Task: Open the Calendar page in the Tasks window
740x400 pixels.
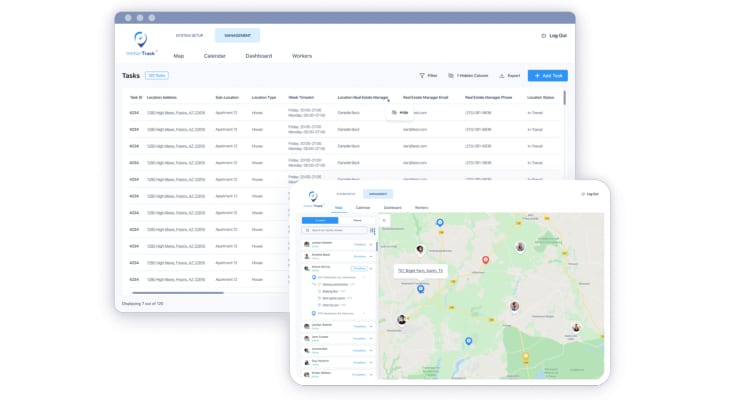Action: 214,56
